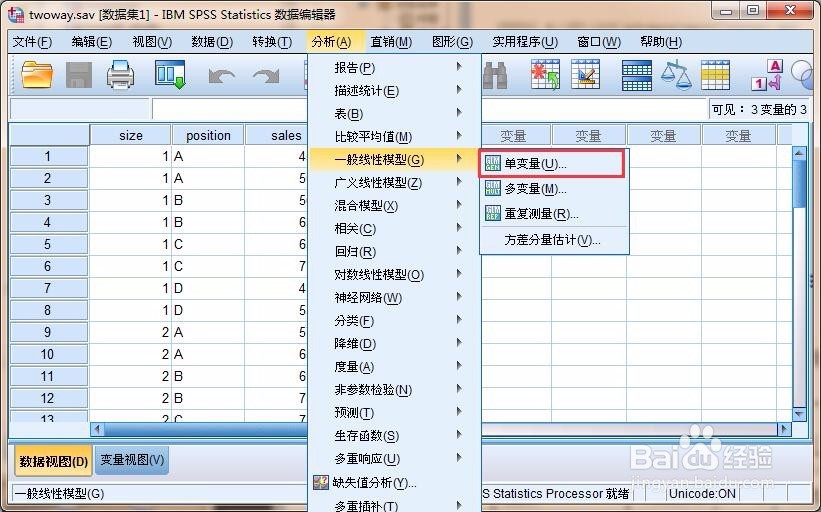The width and height of the screenshot is (821, 512).
Task: Expand the 生存函数(S) submenu
Action: click(x=395, y=436)
